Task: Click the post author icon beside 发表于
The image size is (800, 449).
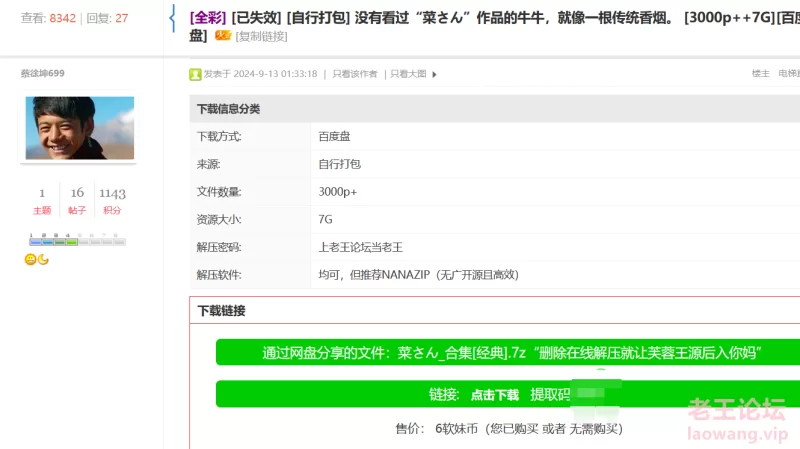Action: (x=195, y=74)
